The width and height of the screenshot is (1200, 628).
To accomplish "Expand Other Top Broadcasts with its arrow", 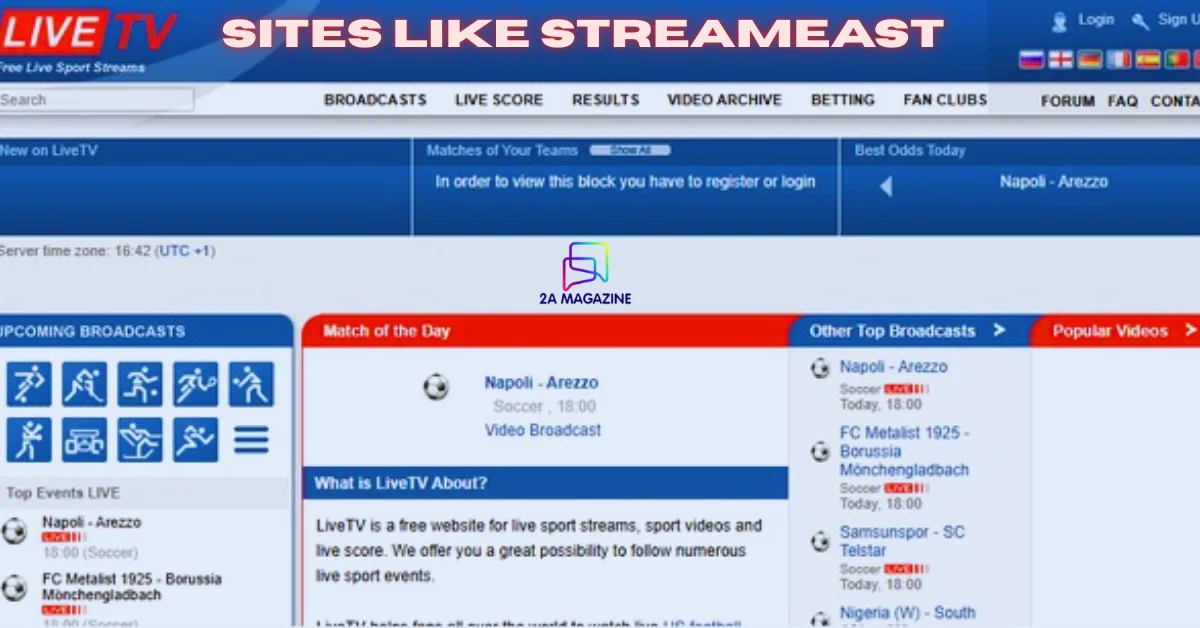I will click(999, 330).
